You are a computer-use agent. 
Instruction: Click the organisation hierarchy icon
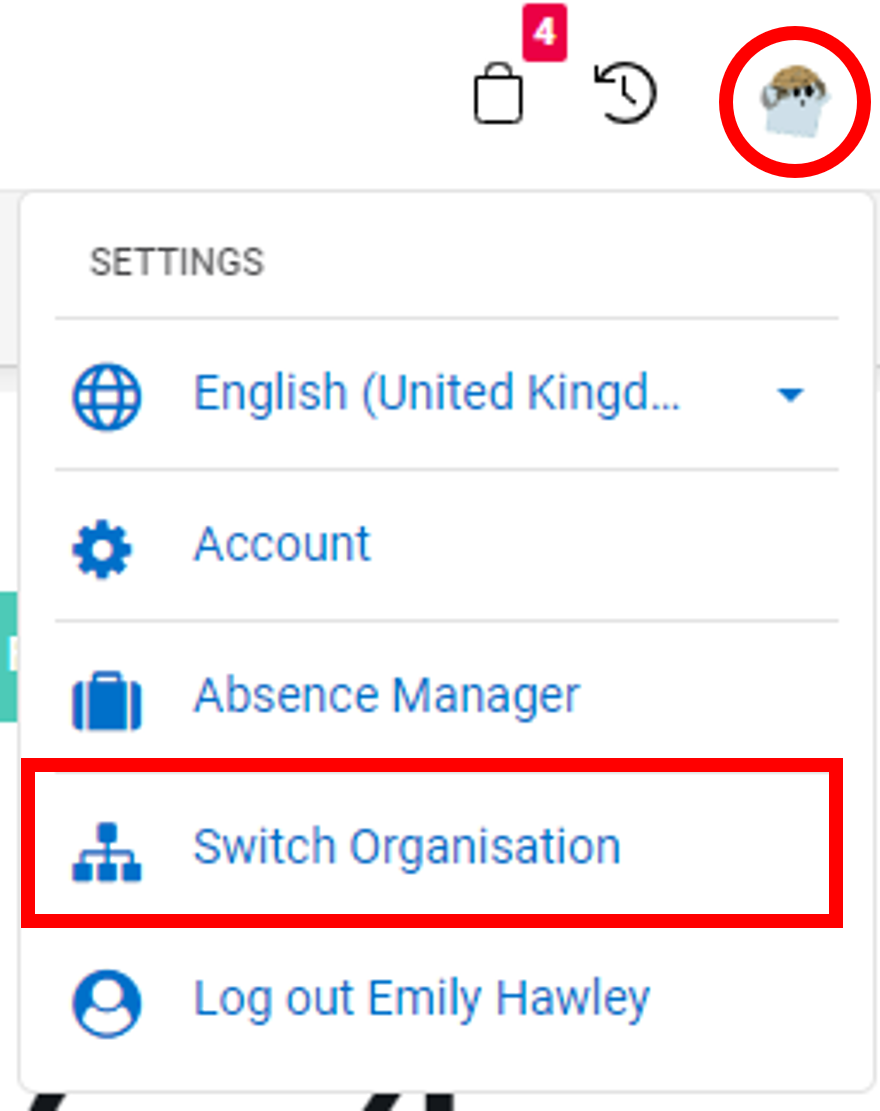[106, 847]
